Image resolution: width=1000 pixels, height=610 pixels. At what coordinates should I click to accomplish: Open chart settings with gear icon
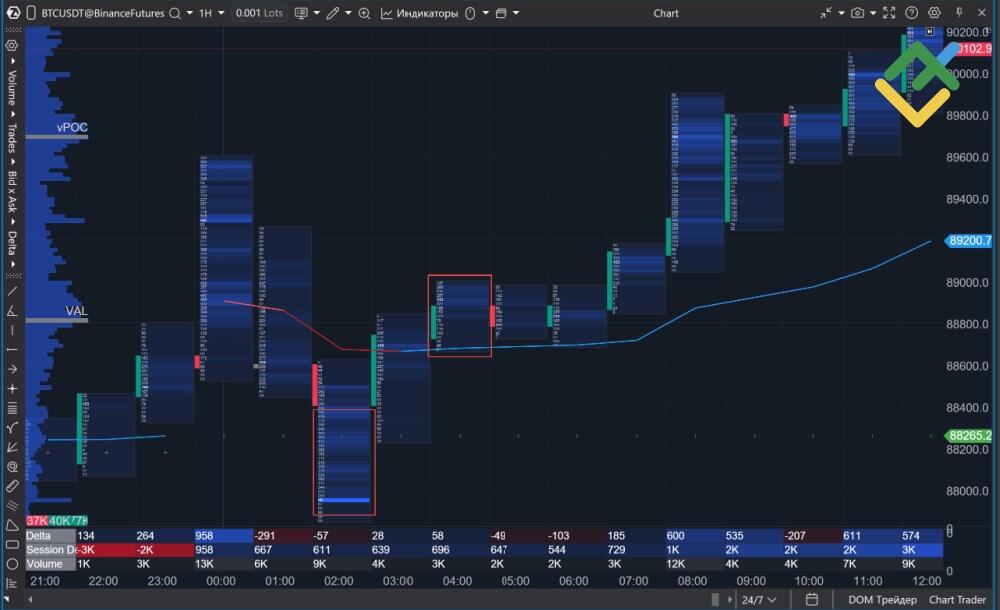coord(934,13)
